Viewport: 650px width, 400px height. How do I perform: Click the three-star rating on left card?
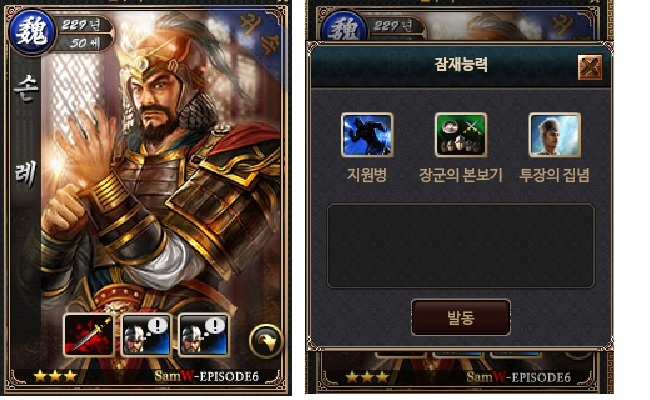(55, 376)
